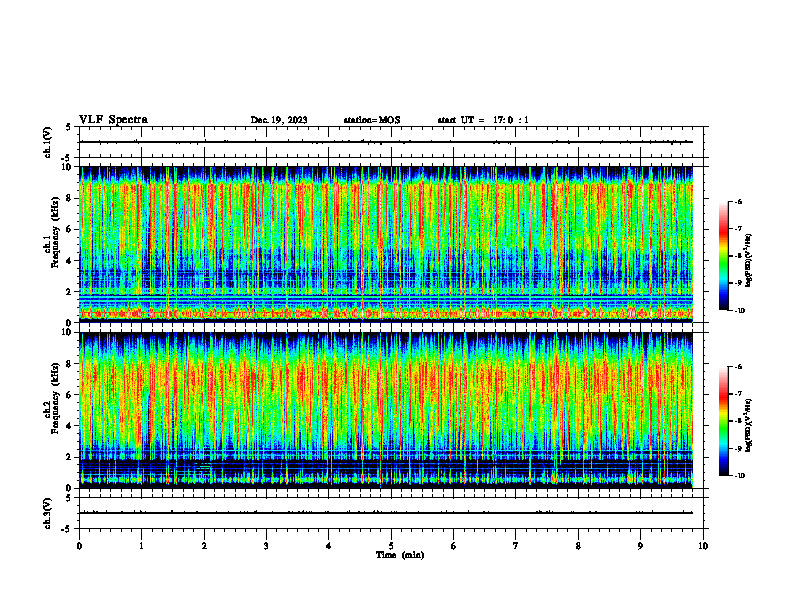Click the "6" kHz tick on ch.1 axis
Viewport: 792px width, 612px height.
70,229
